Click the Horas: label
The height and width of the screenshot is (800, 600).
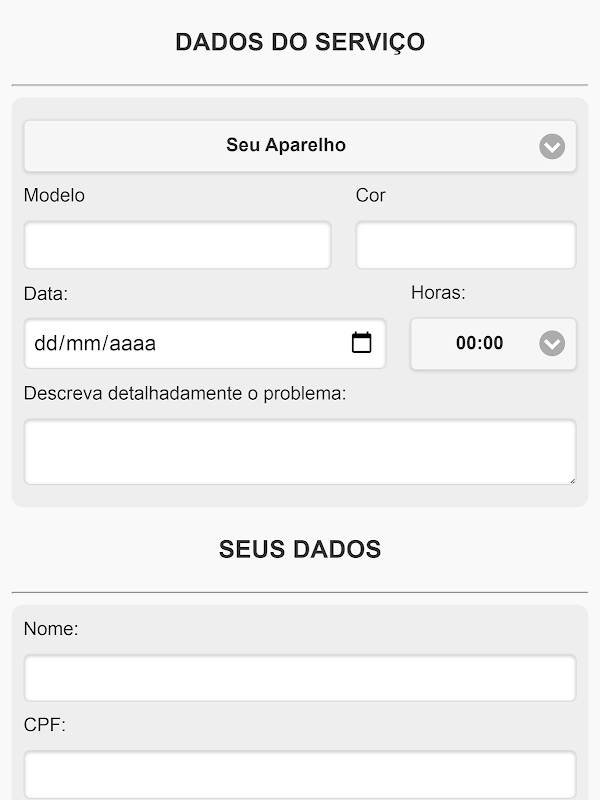[x=438, y=293]
